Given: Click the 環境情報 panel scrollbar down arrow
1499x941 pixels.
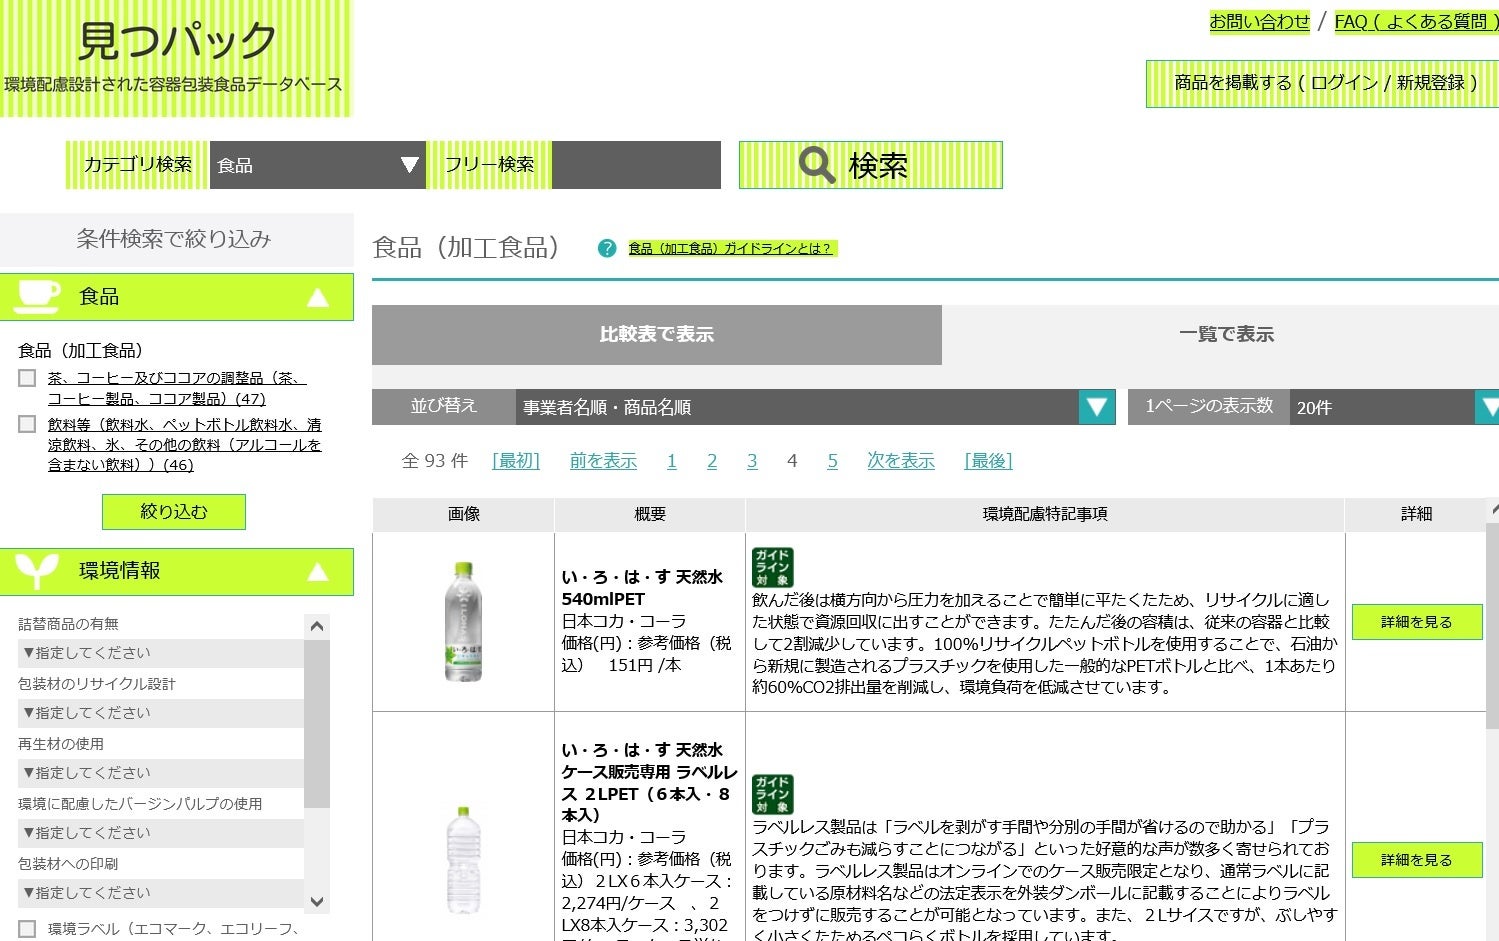Looking at the screenshot, I should click(x=317, y=901).
